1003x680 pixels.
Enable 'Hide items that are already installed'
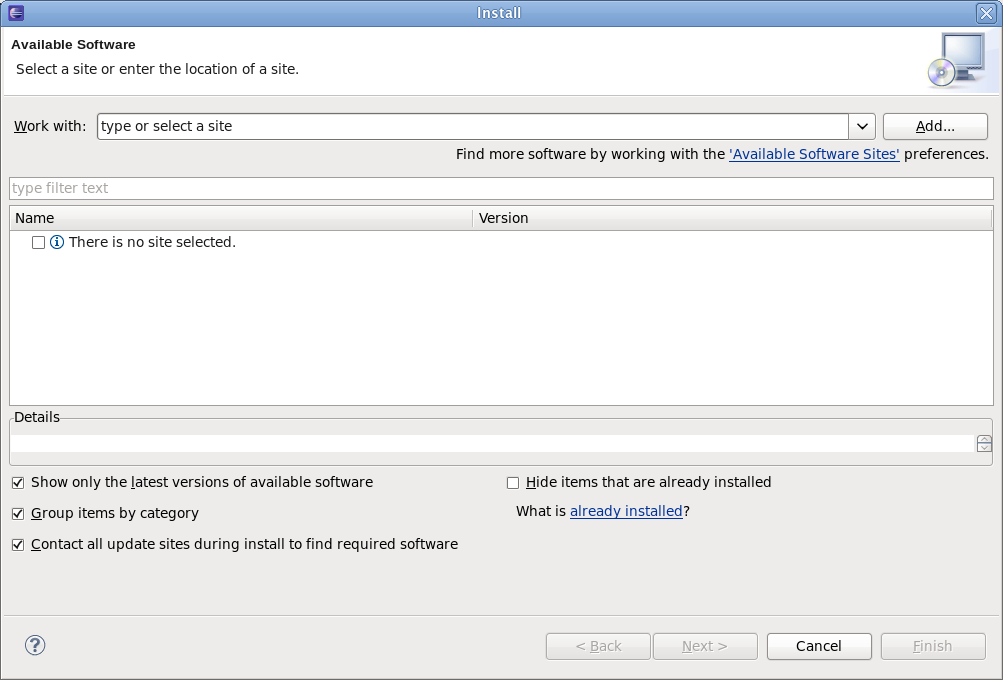[513, 482]
